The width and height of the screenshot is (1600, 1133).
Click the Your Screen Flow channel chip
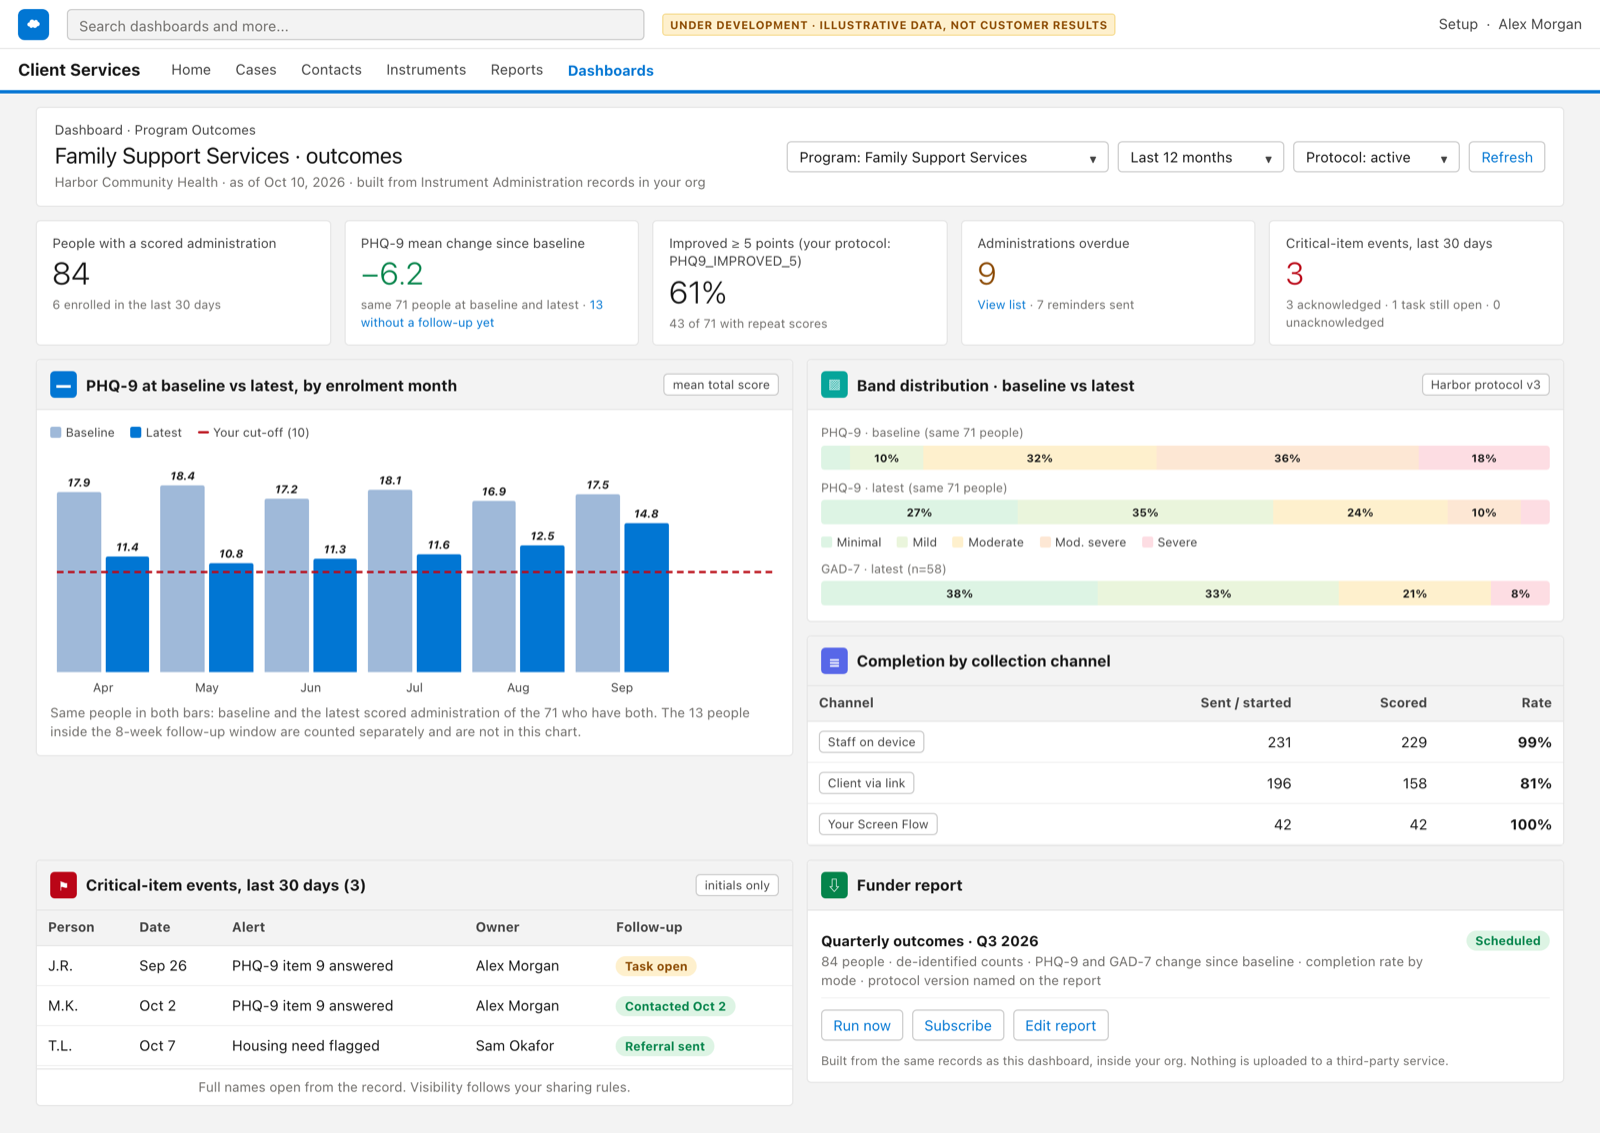pos(878,824)
